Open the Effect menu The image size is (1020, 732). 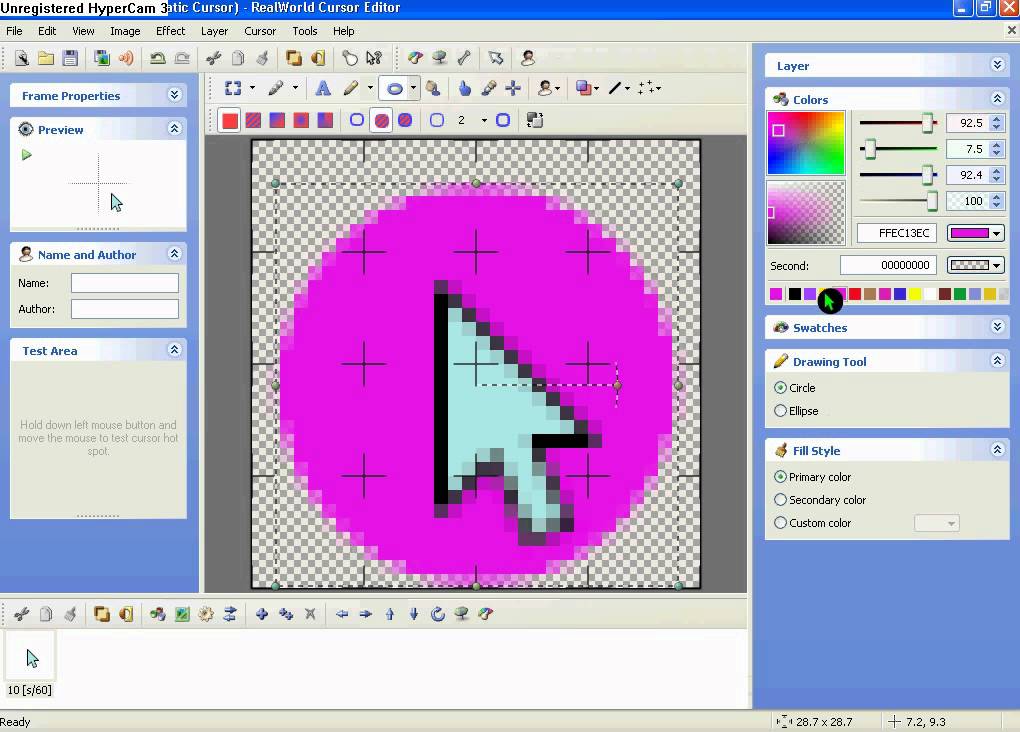[x=170, y=31]
